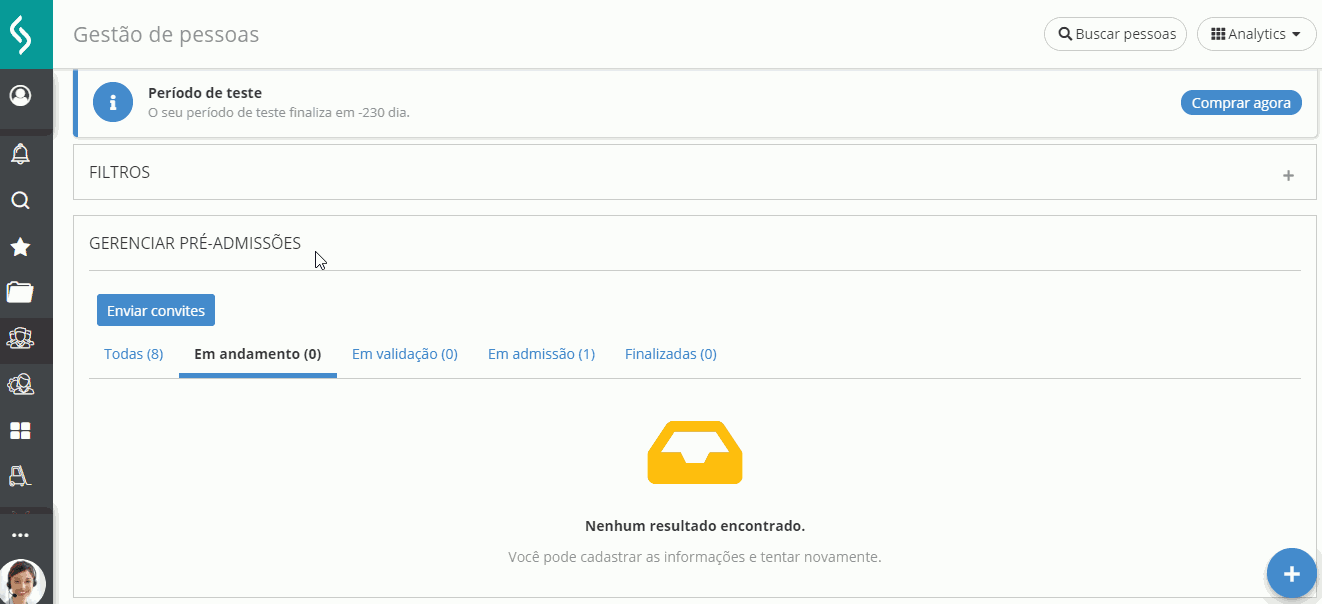Click the blue info icon in trial banner
Screen dimensions: 1322x604
[x=113, y=102]
